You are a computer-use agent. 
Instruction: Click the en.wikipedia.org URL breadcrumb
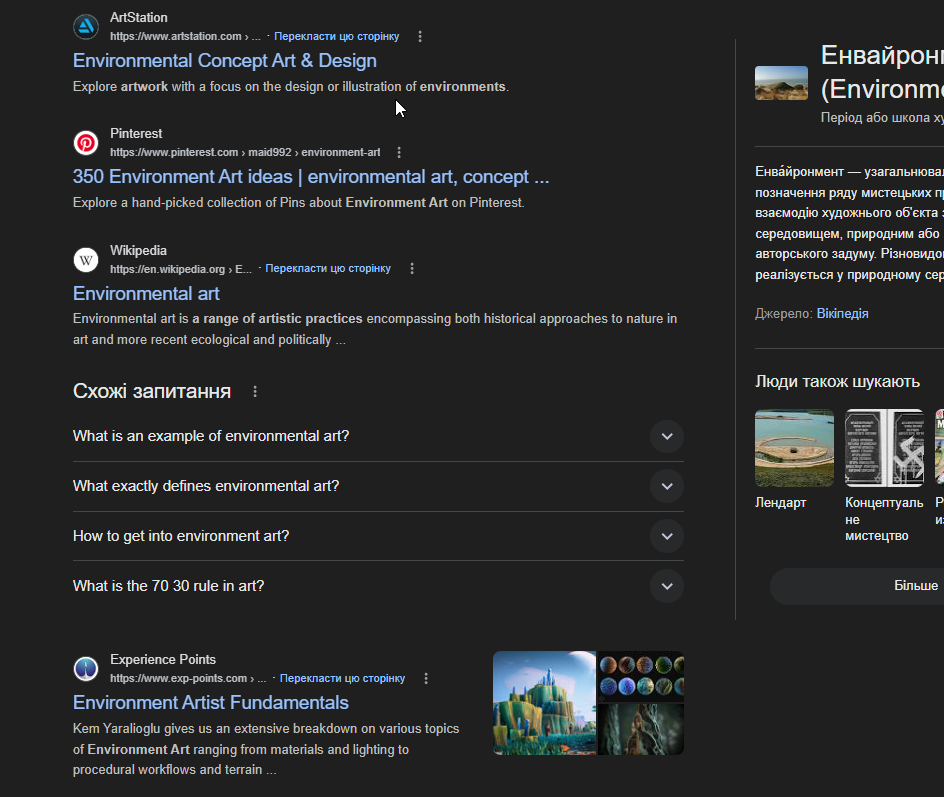point(181,269)
